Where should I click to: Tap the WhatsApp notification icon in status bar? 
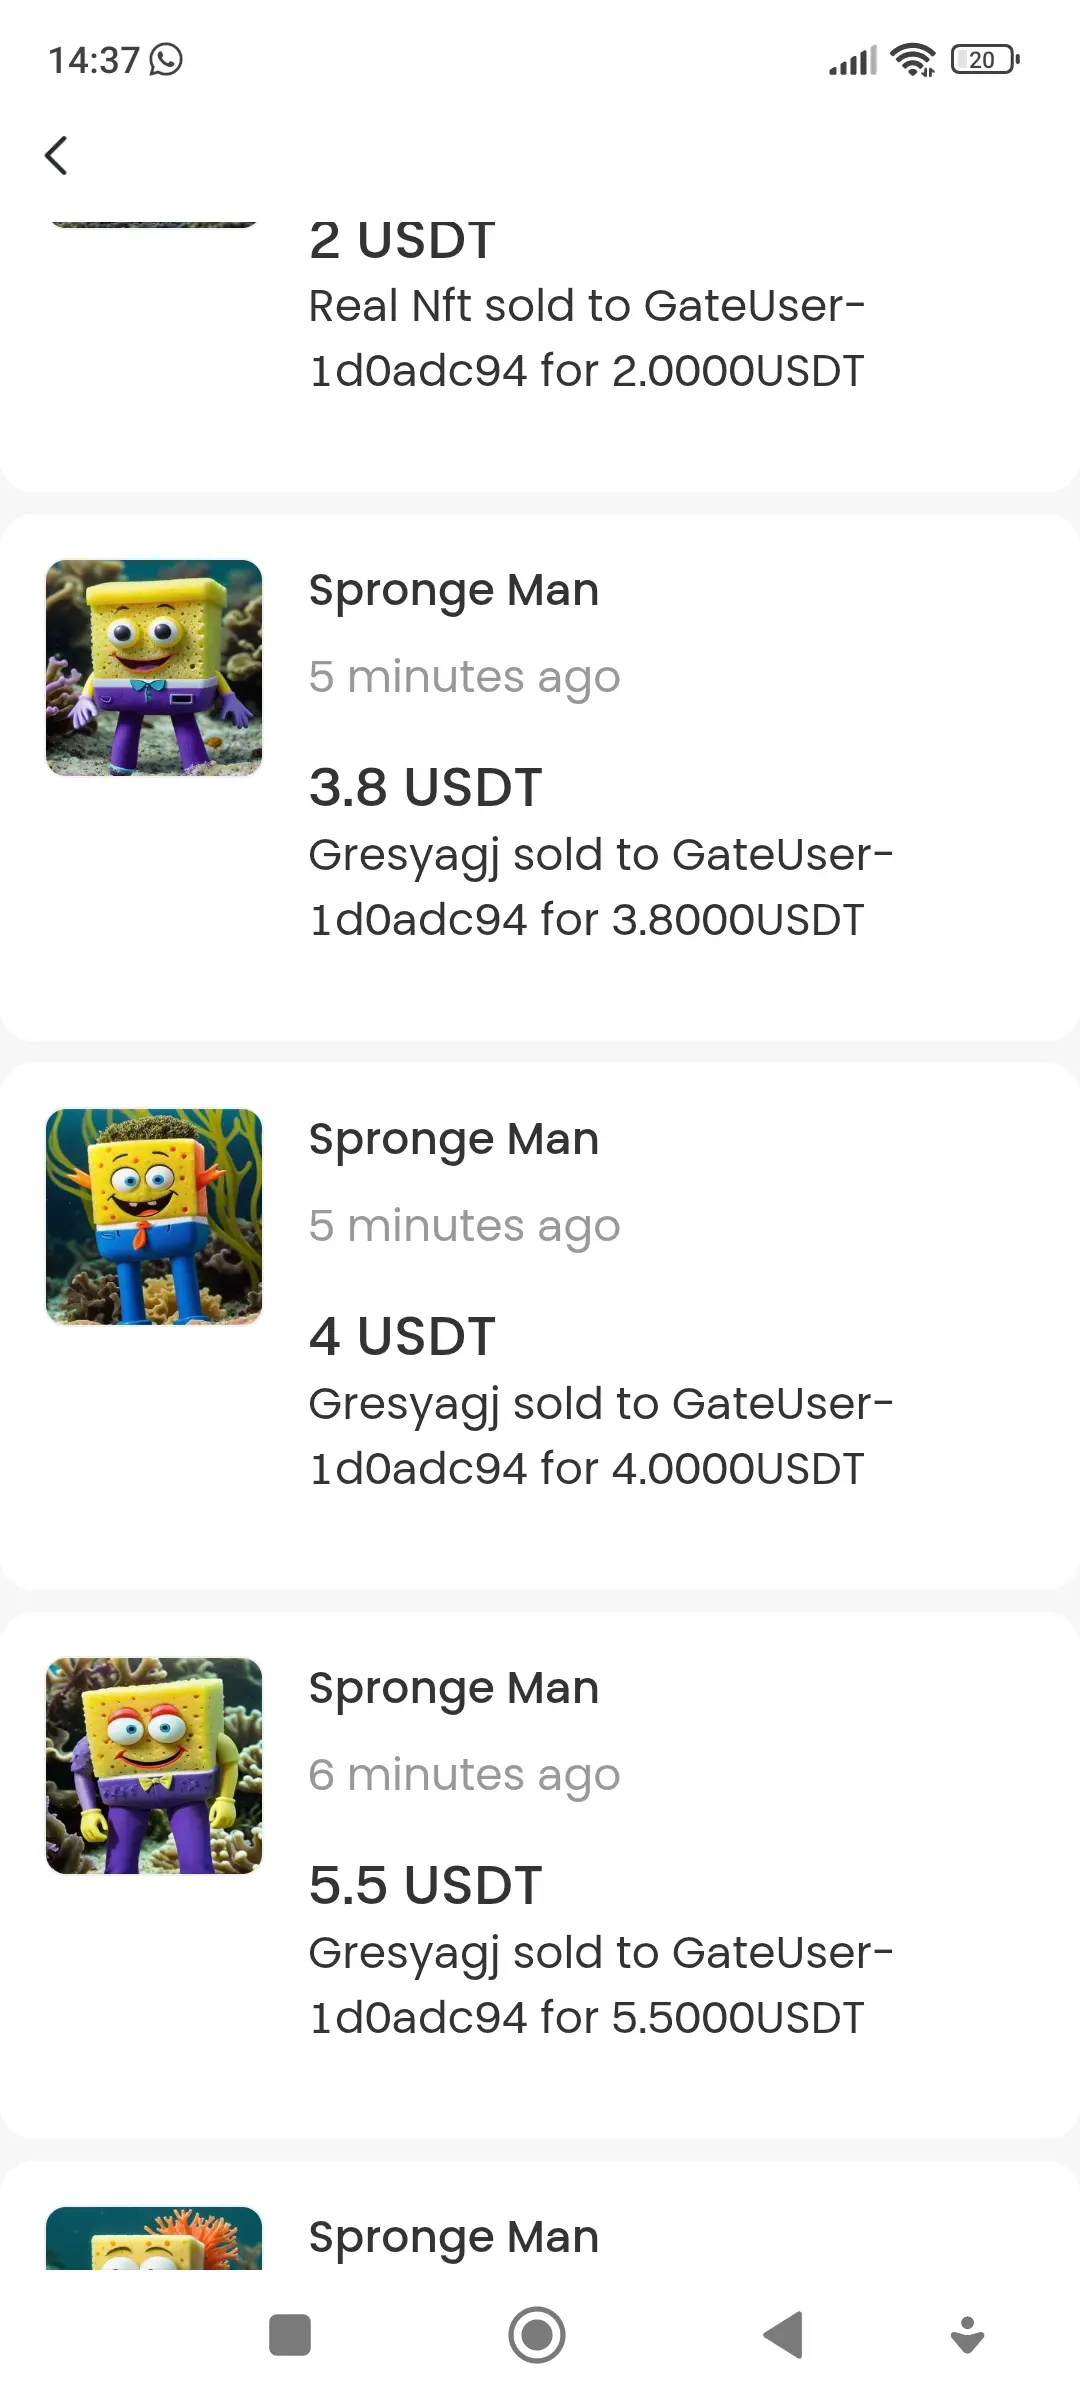point(166,60)
